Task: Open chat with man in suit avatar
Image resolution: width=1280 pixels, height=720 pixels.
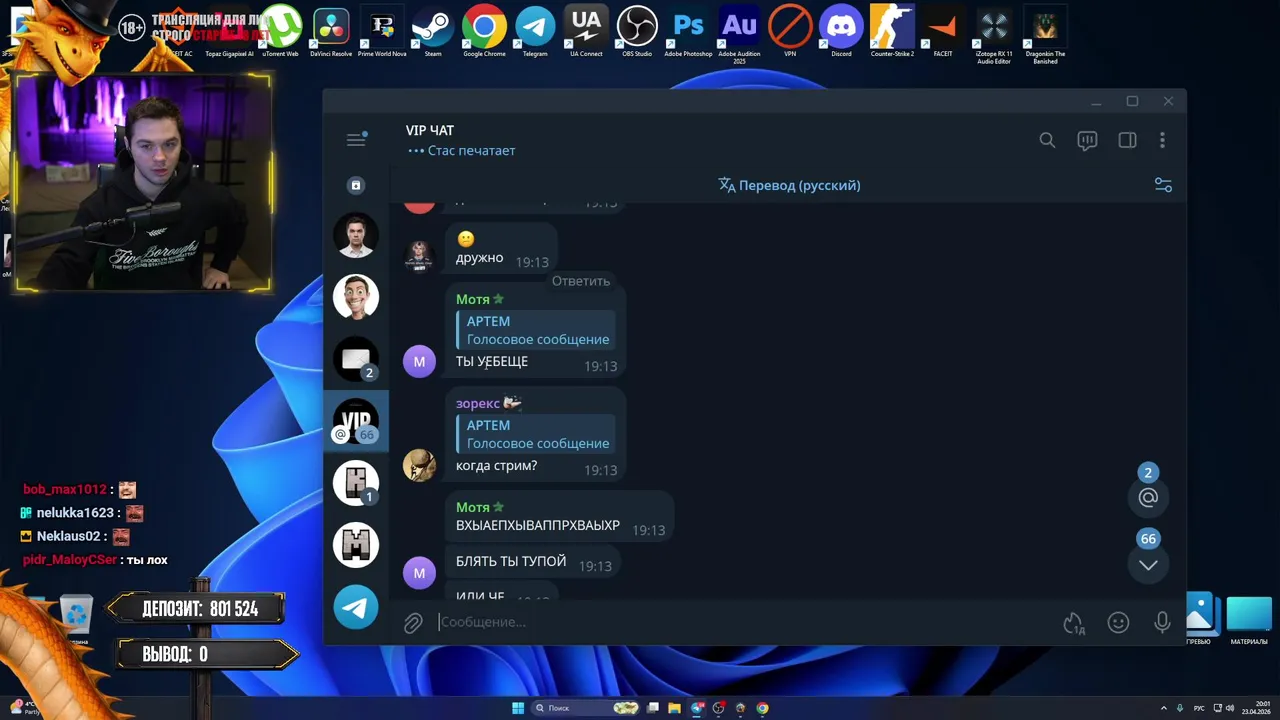Action: 356,236
